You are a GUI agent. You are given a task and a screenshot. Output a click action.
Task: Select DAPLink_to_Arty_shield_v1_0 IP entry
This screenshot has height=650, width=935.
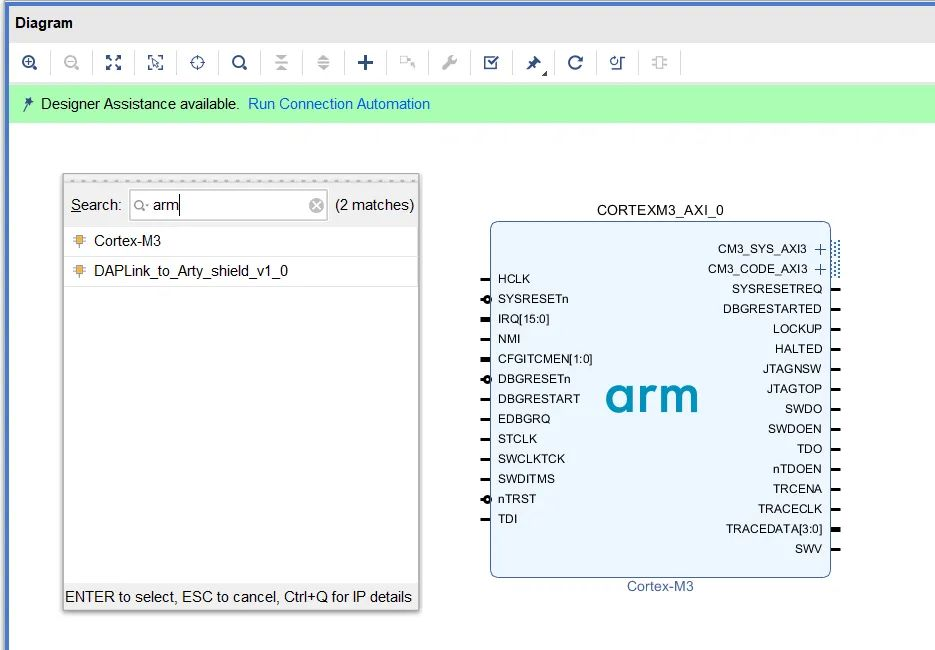(x=241, y=271)
